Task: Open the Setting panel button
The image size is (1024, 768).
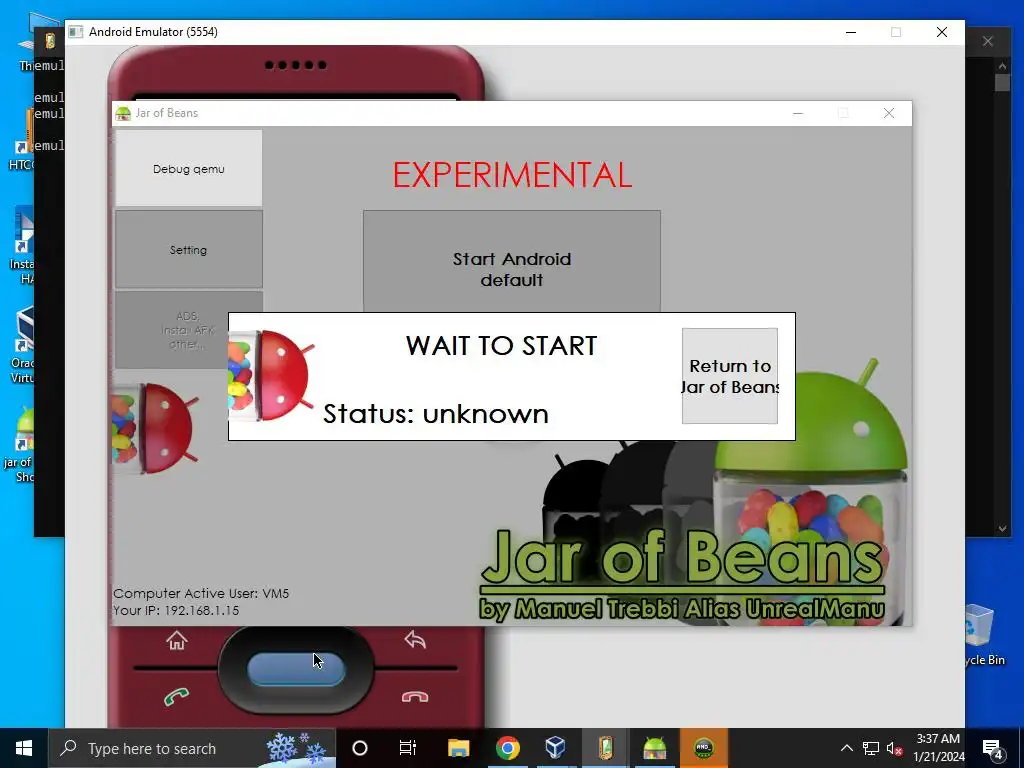Action: point(189,249)
